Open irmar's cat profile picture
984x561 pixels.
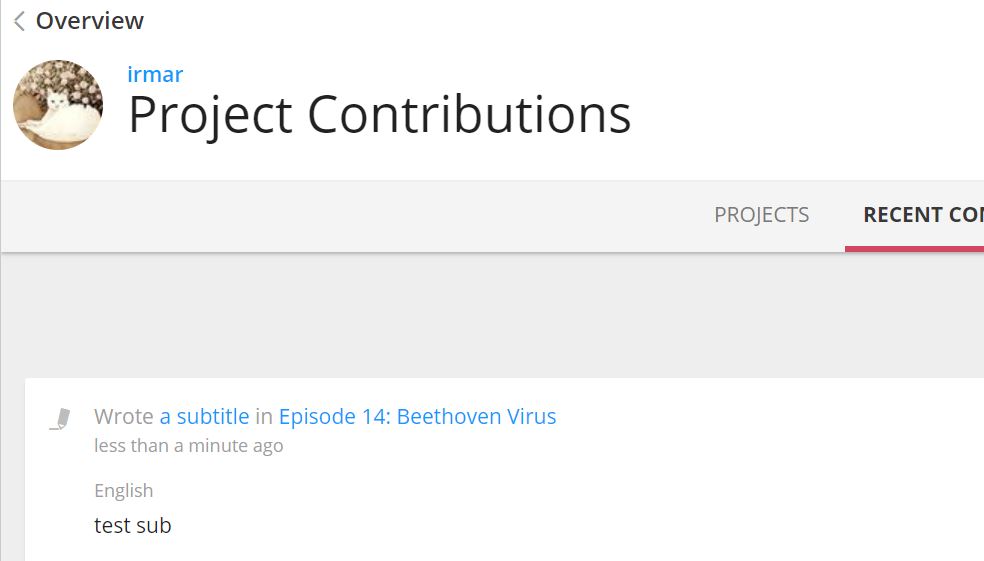pos(58,105)
